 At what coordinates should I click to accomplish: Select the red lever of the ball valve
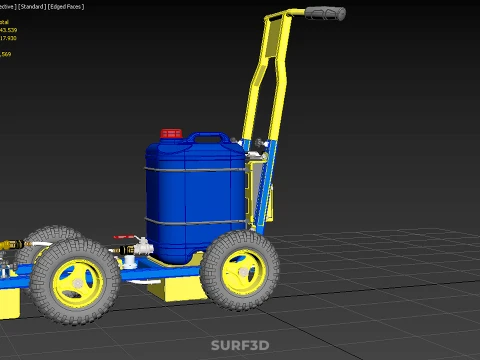click(124, 237)
